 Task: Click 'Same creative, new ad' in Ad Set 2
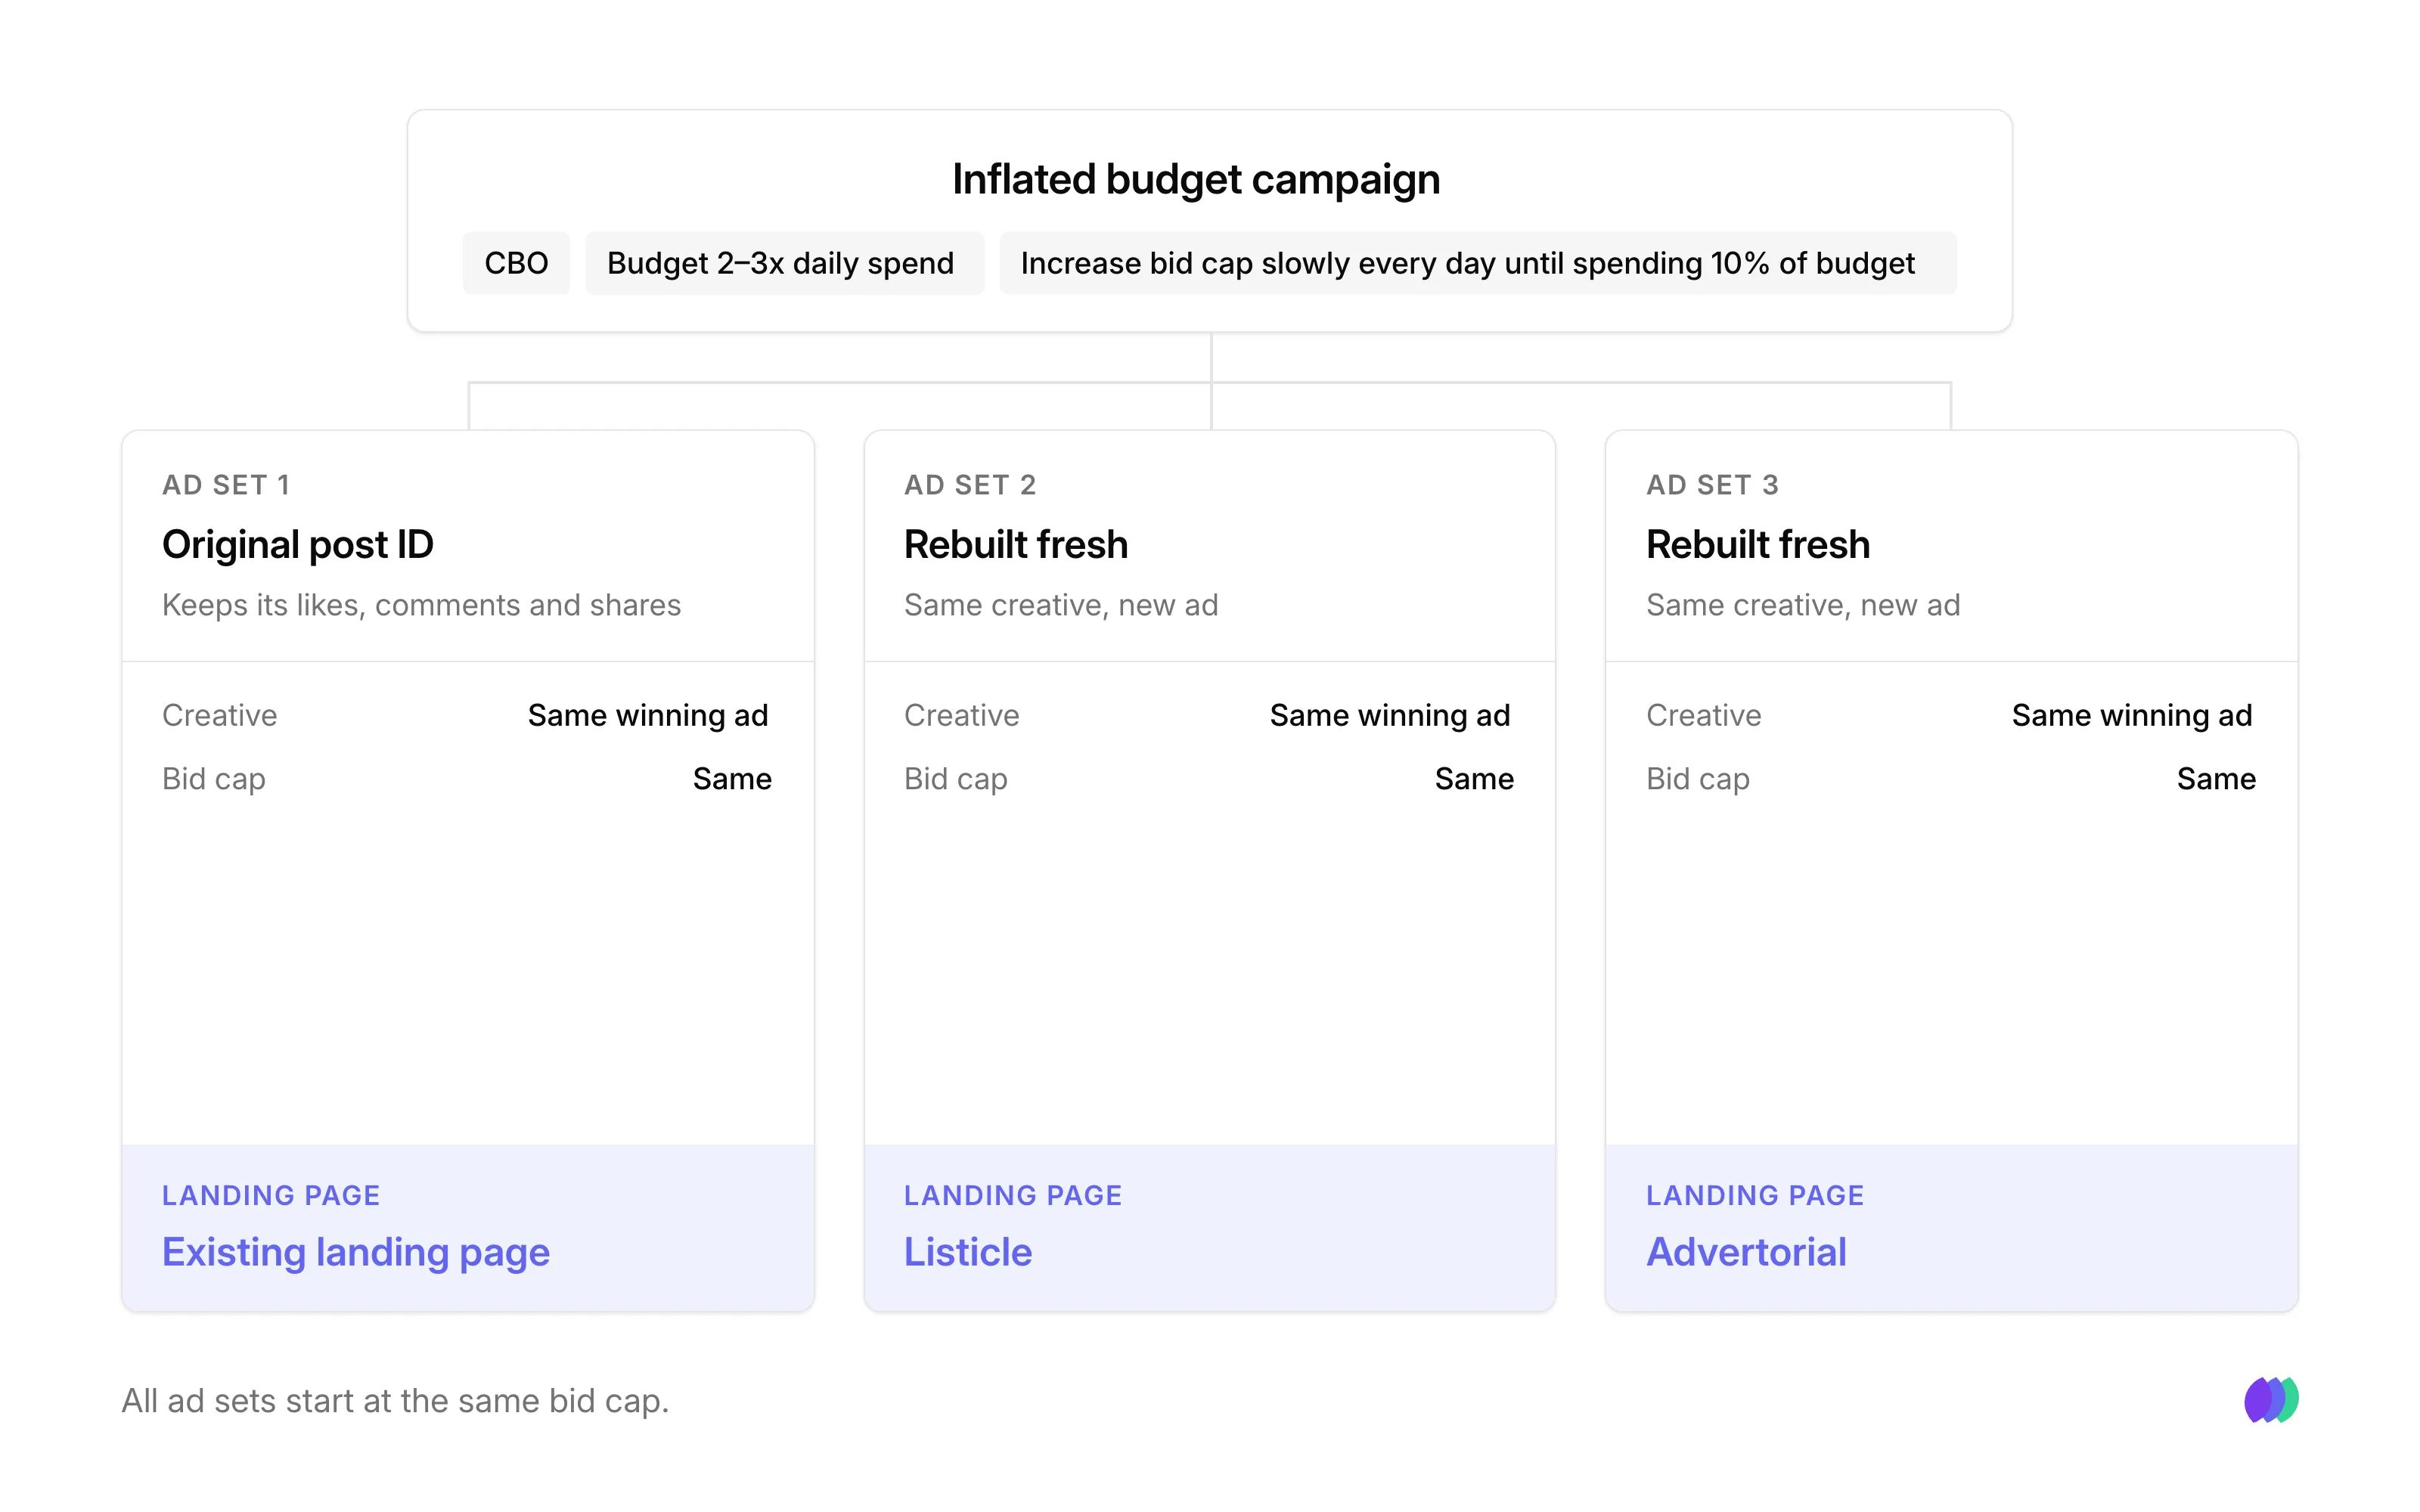[x=1061, y=605]
